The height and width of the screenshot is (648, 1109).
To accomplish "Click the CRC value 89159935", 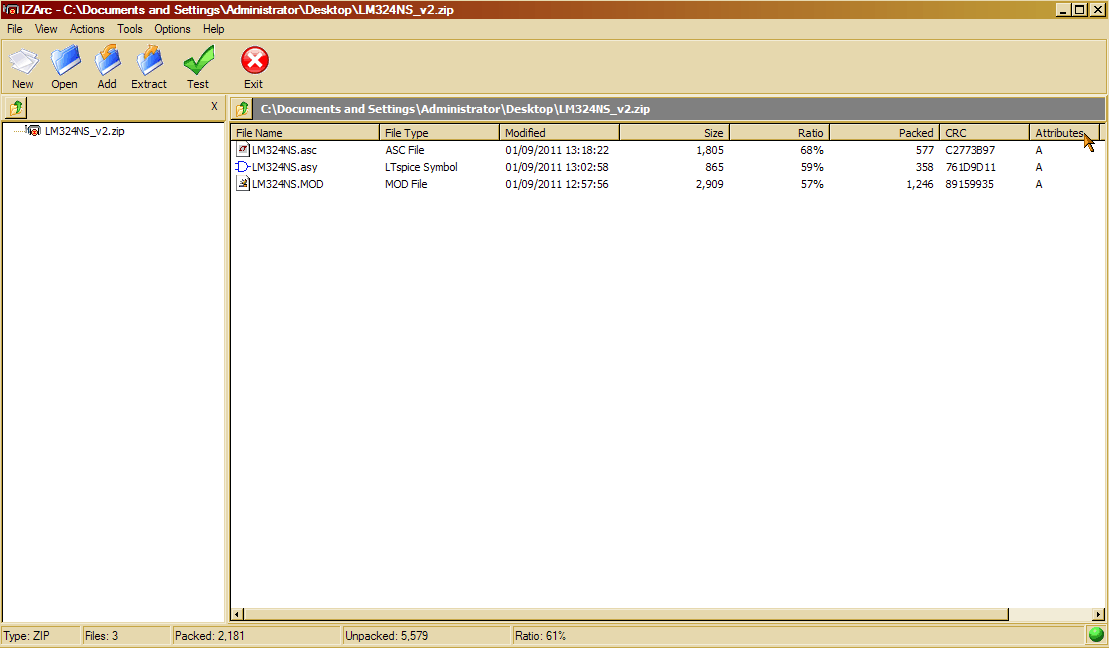I will (x=969, y=184).
